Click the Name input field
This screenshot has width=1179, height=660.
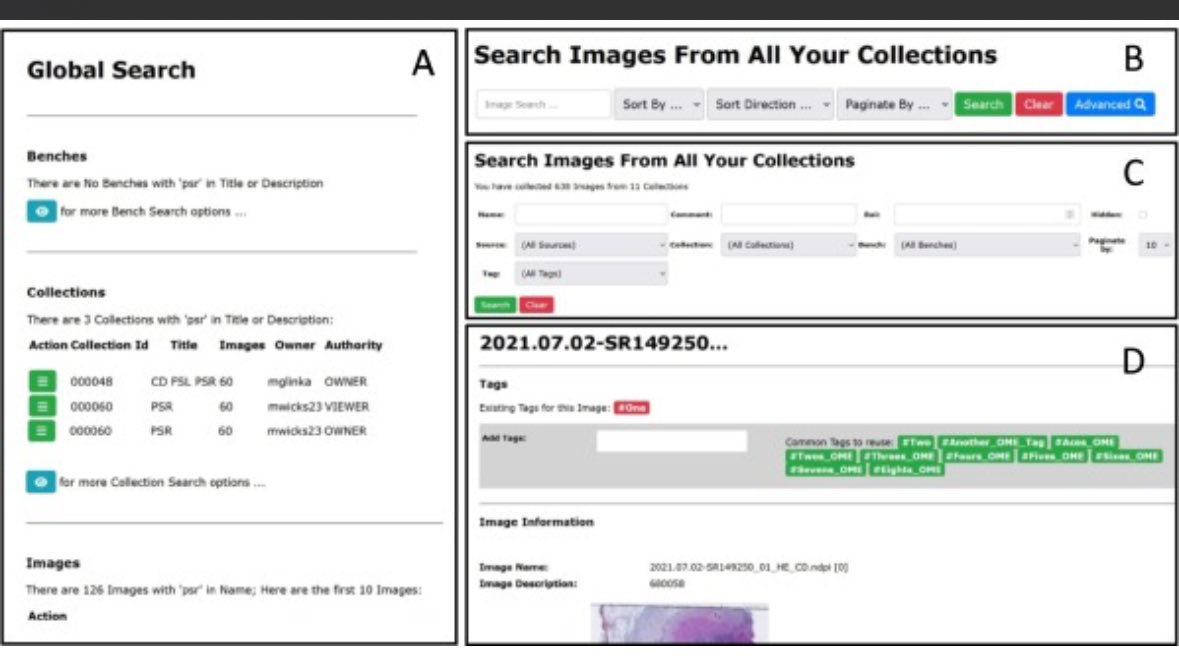point(591,214)
